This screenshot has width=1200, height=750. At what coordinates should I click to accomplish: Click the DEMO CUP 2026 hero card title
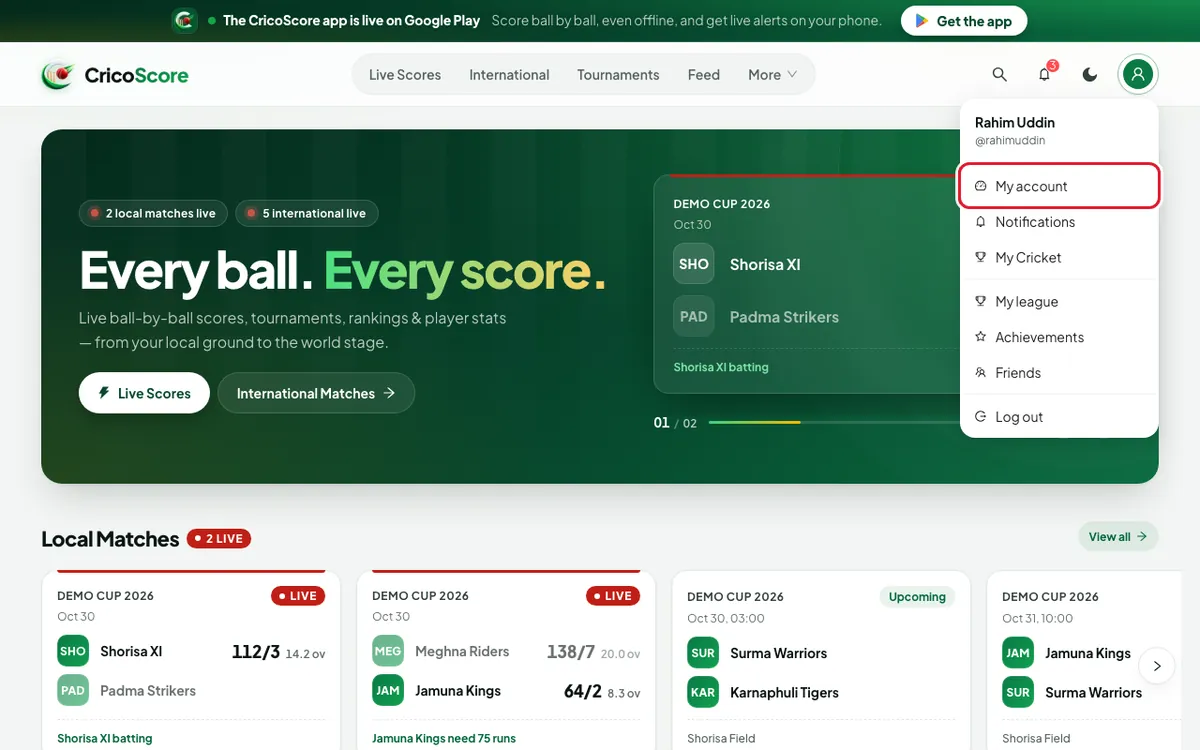tap(722, 204)
